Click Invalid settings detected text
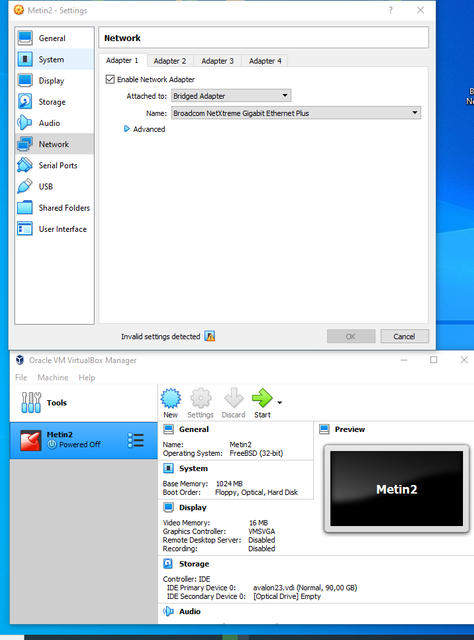Viewport: 474px width, 640px height. pos(160,336)
